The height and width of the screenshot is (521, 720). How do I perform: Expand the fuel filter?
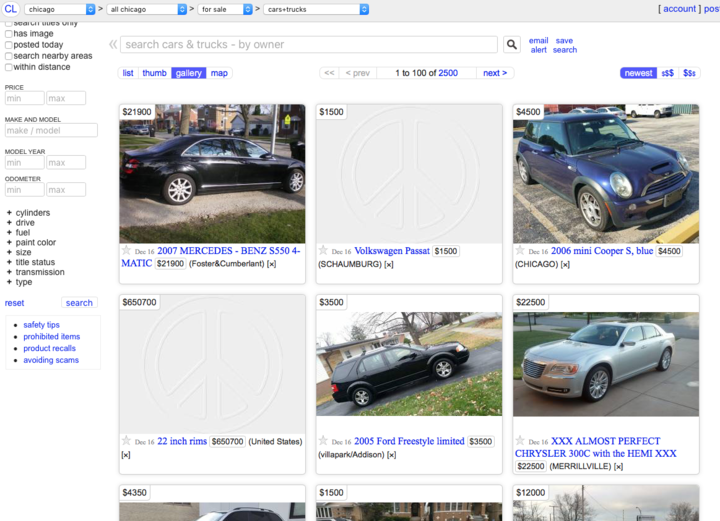18,233
